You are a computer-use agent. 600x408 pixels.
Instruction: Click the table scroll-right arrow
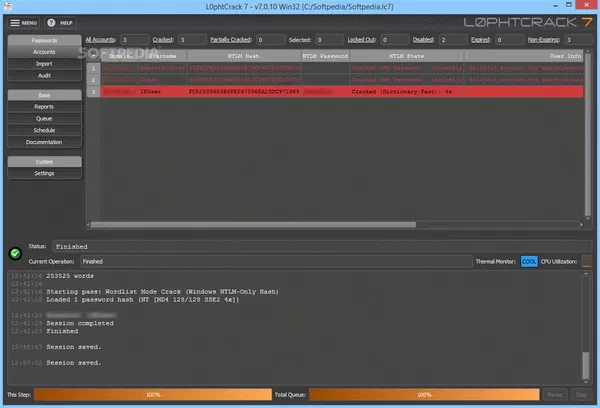581,225
